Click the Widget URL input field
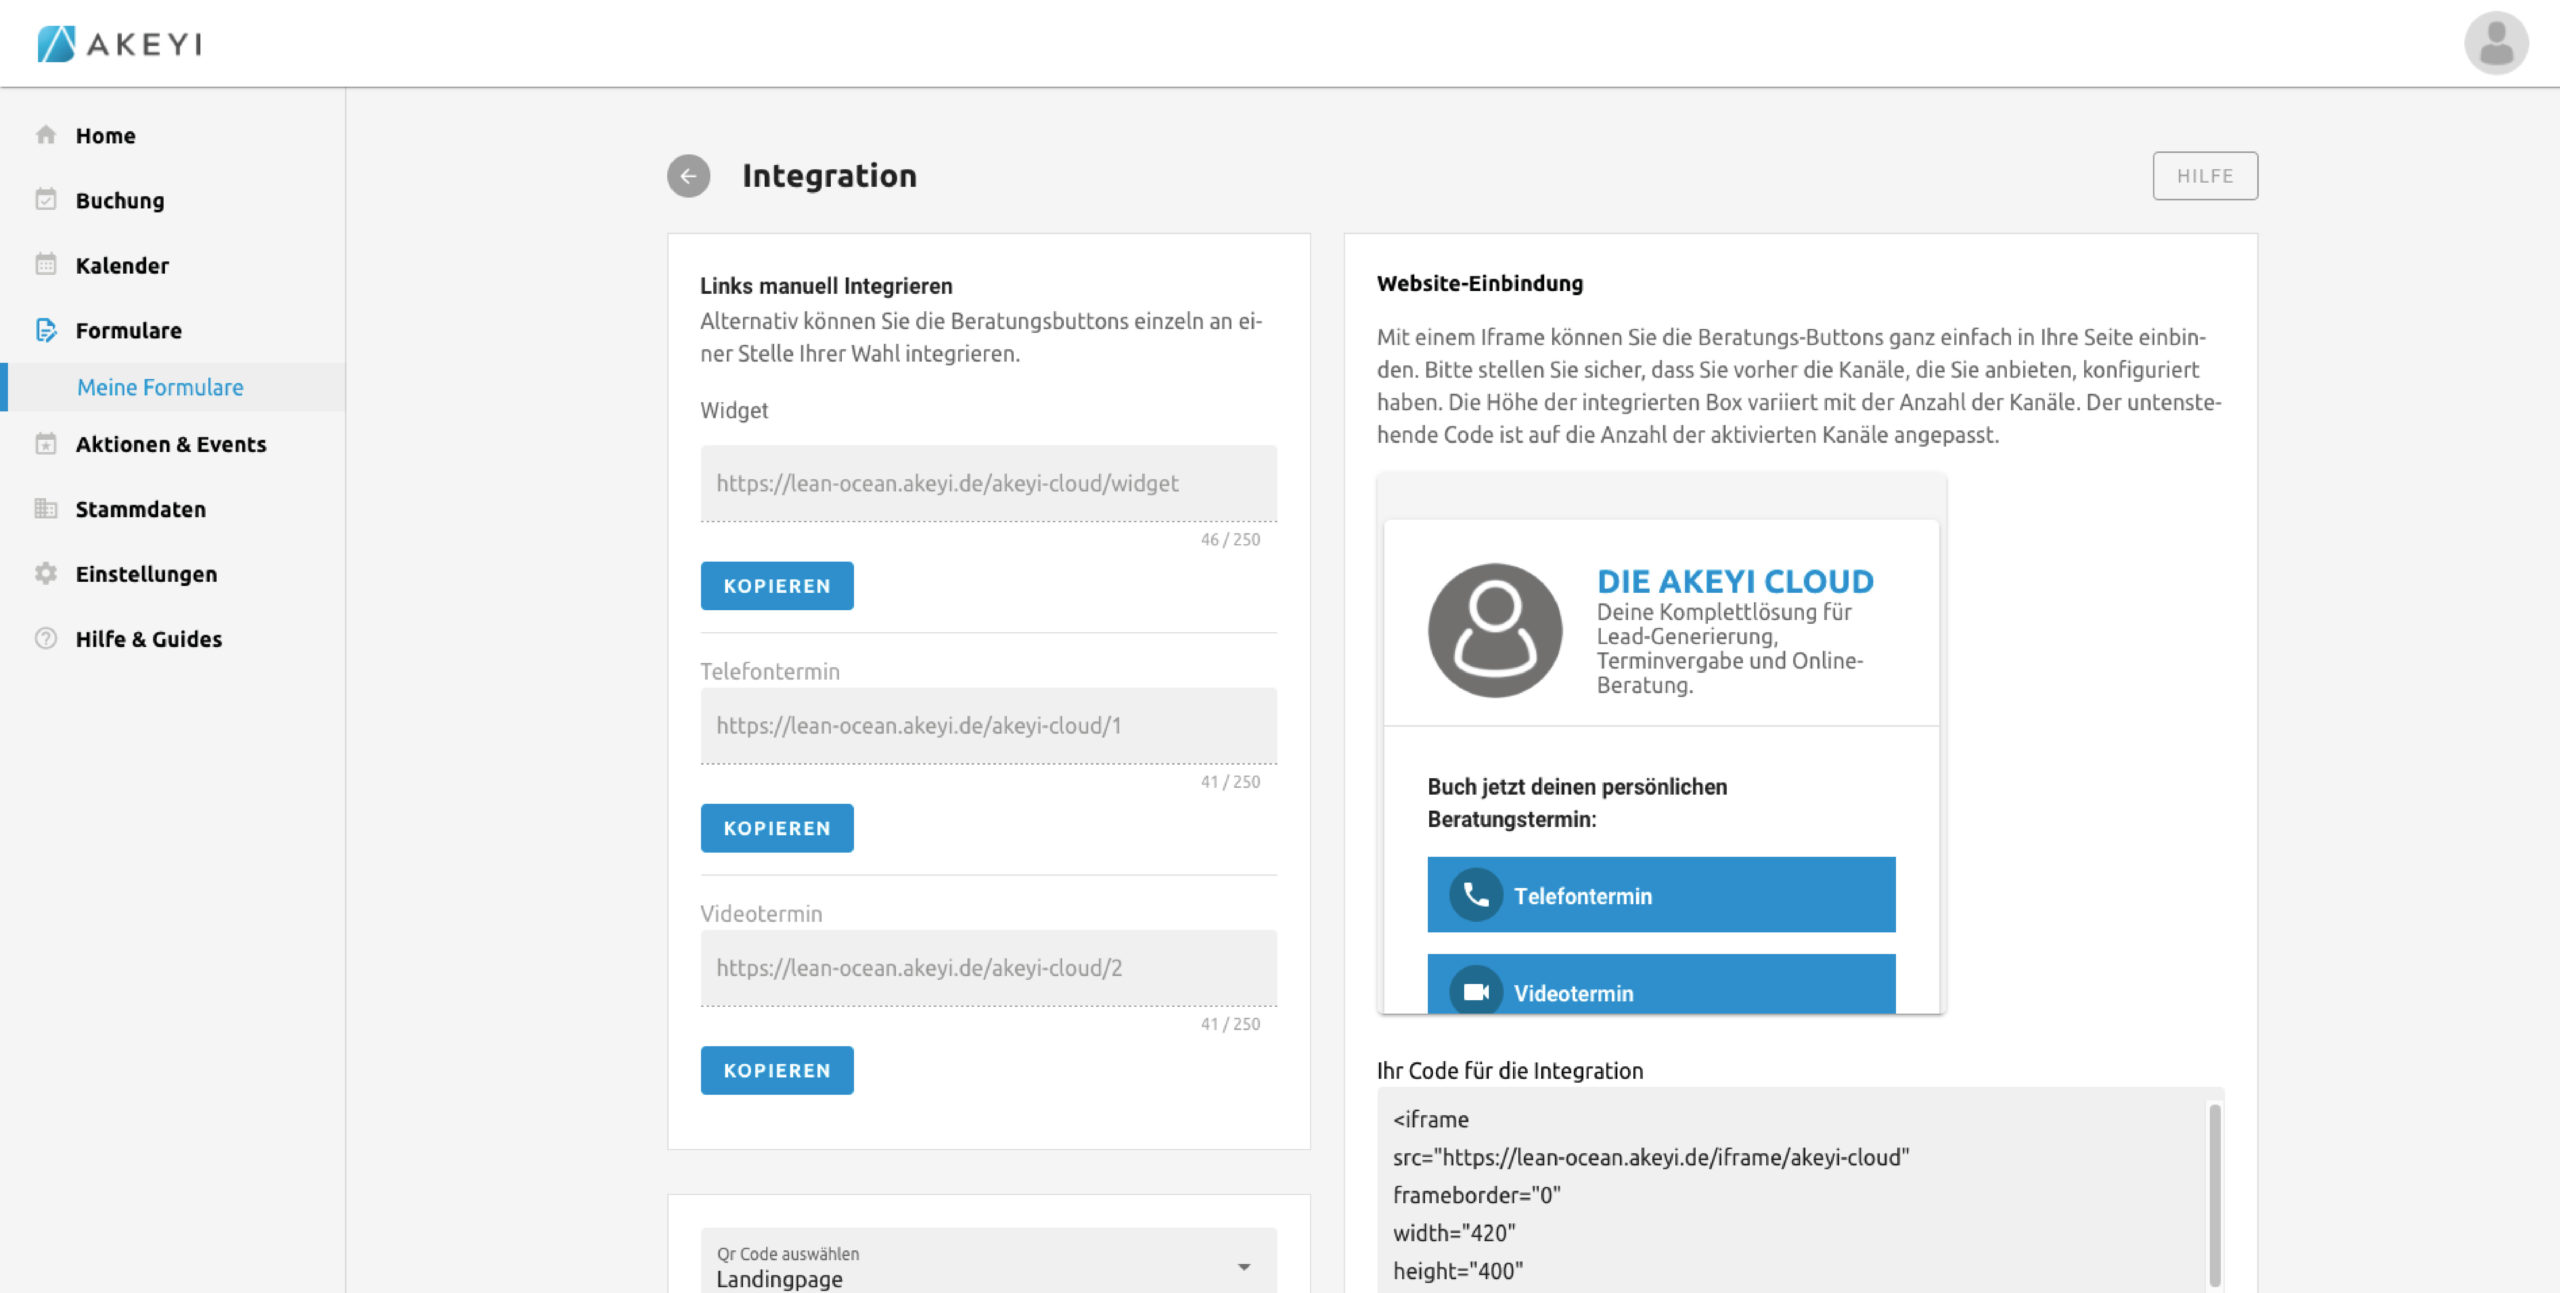The height and width of the screenshot is (1293, 2560). tap(988, 484)
